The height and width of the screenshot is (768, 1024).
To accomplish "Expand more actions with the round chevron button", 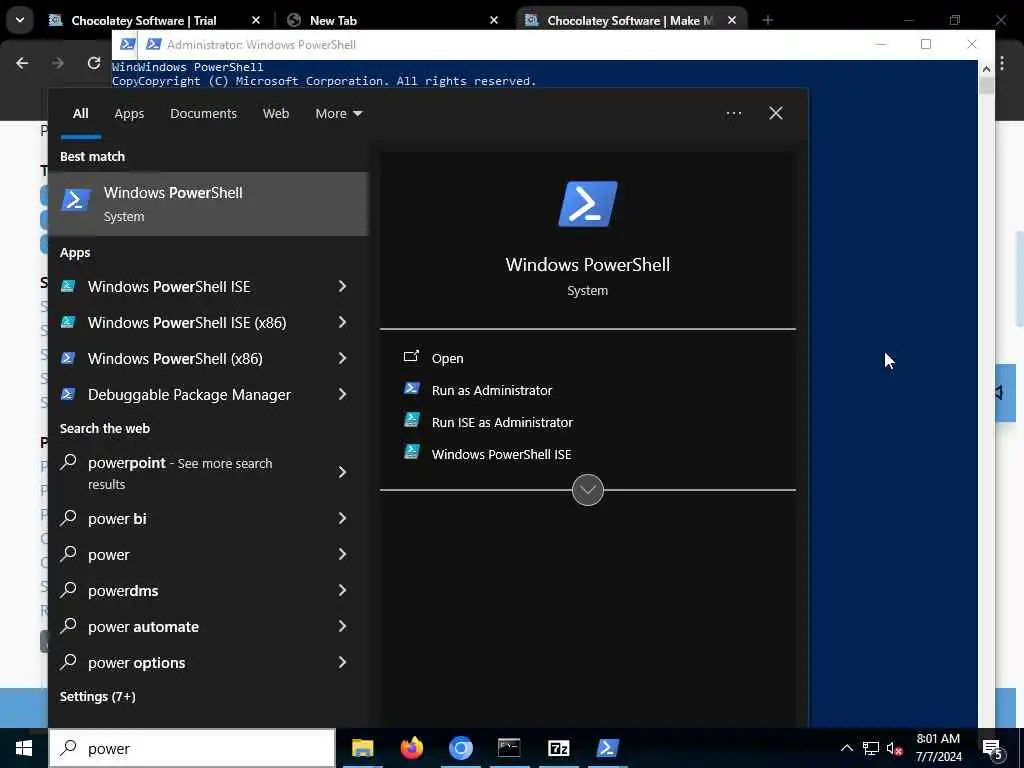I will [588, 490].
